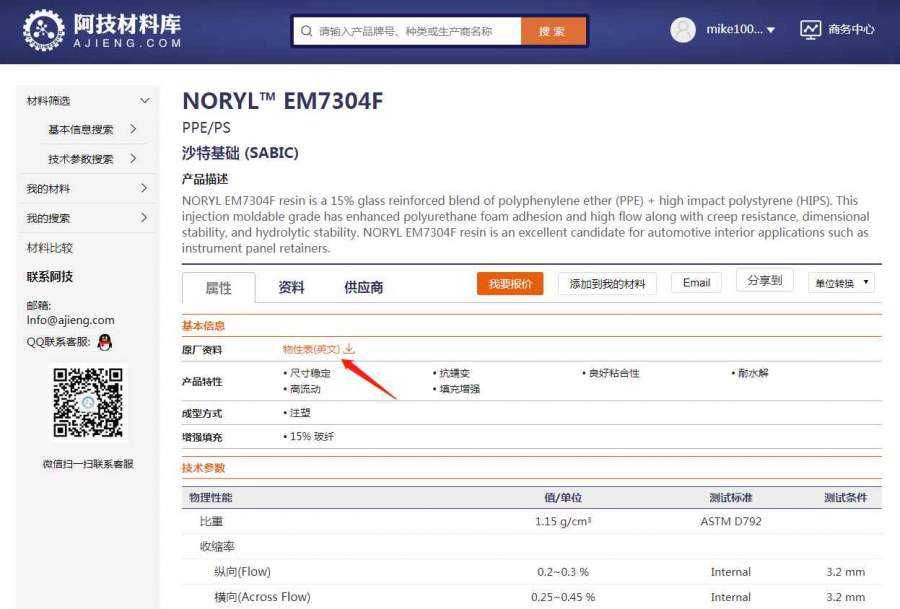This screenshot has width=900, height=609.
Task: Click the 0.2~0.3 % value
Action: [562, 572]
